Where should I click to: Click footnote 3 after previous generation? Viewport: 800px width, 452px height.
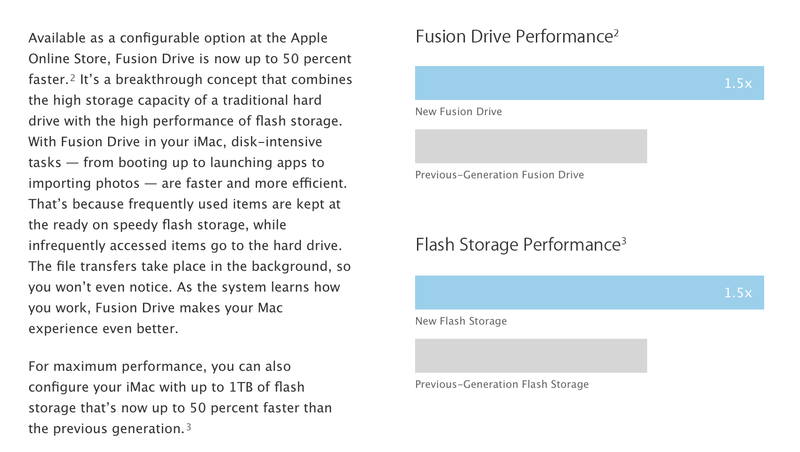189,427
